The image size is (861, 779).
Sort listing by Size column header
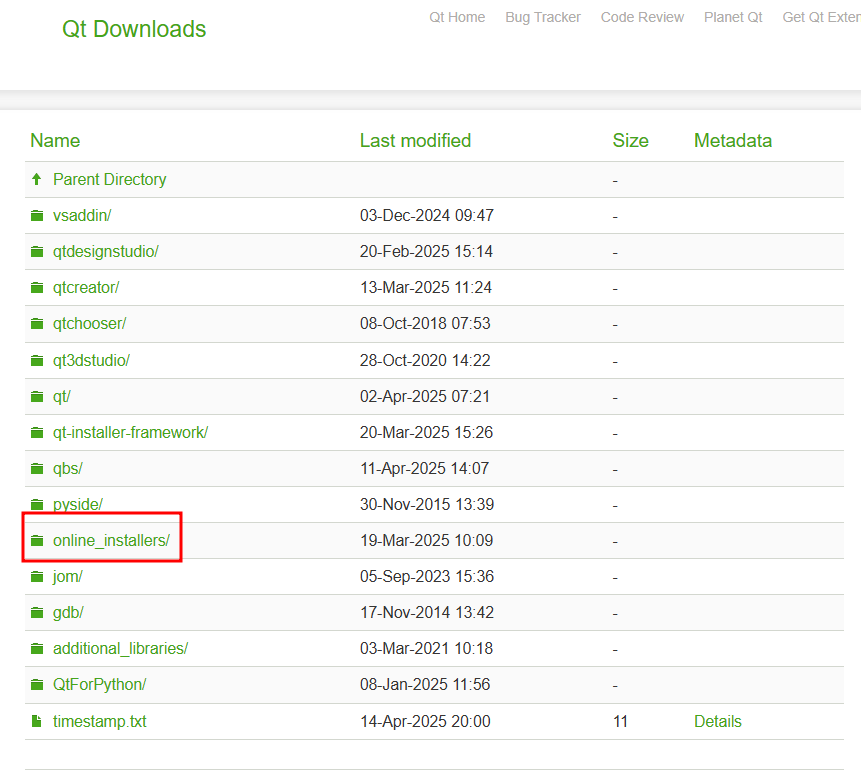(x=630, y=141)
